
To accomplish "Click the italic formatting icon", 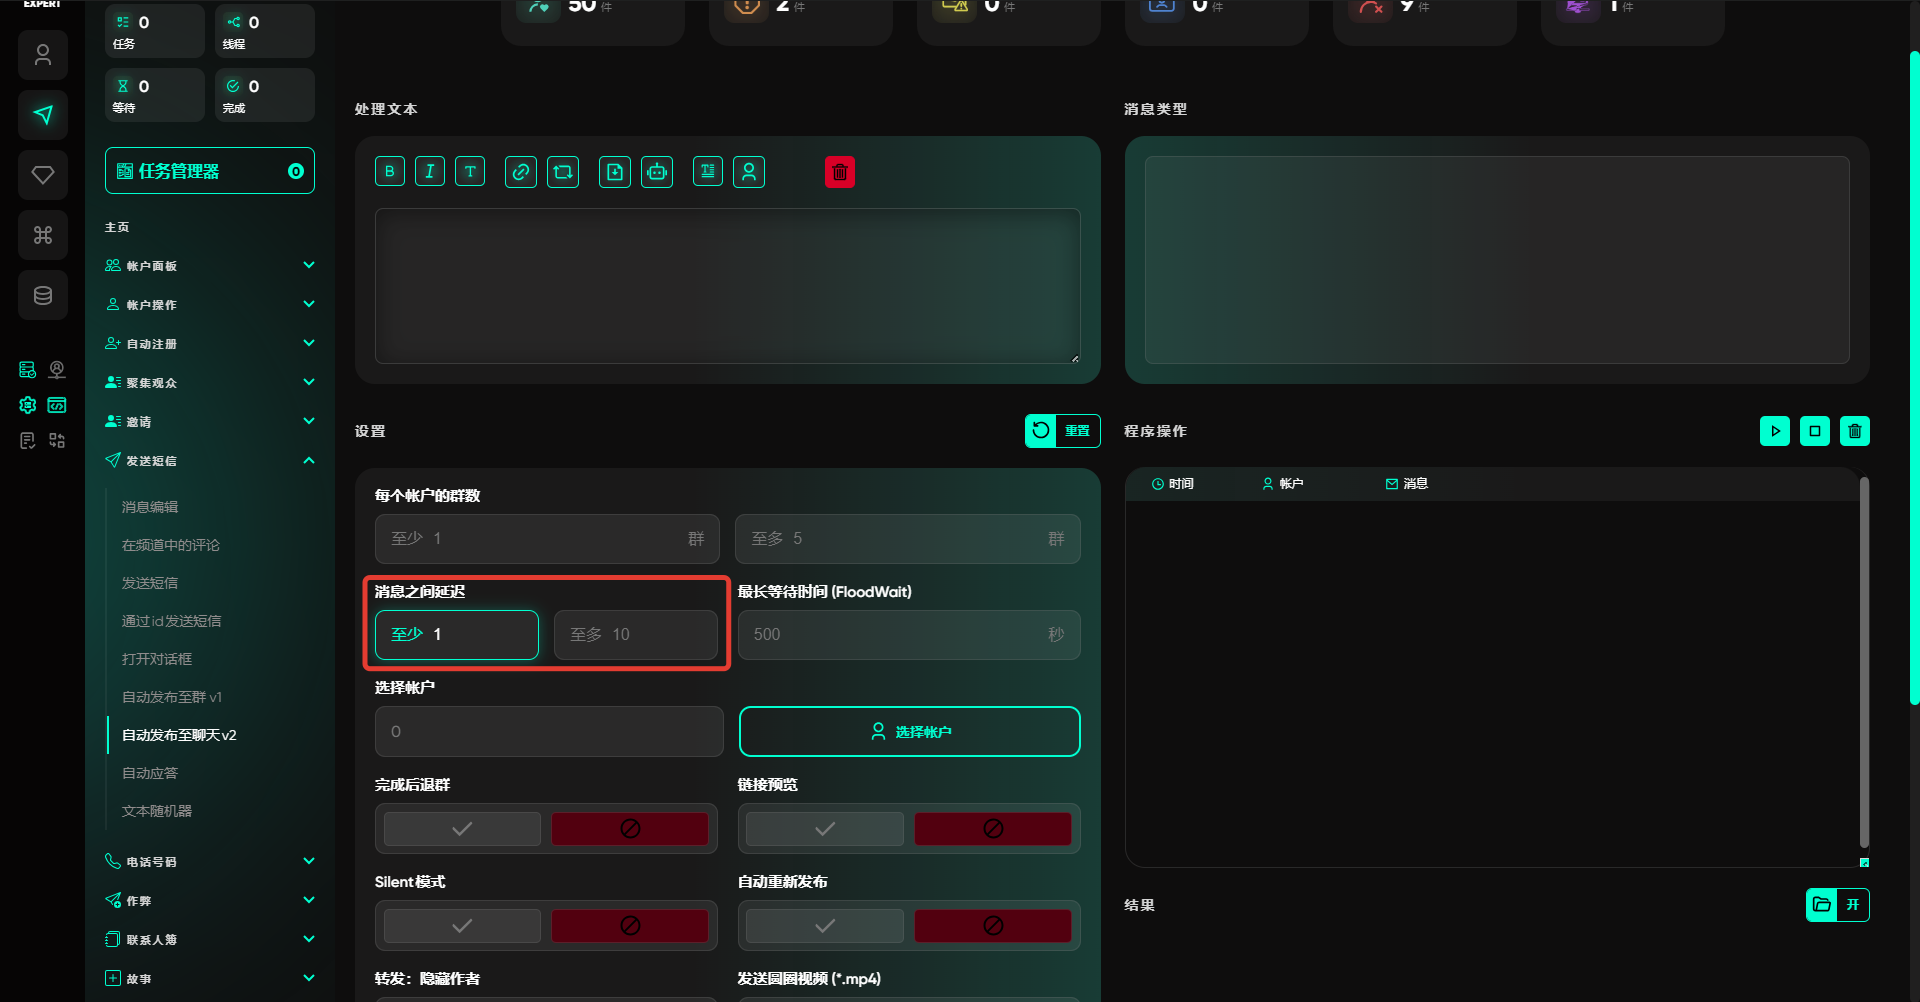I will (430, 172).
